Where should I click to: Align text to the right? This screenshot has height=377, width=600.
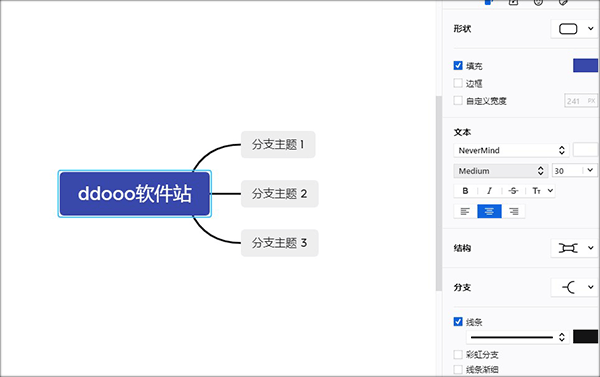514,211
